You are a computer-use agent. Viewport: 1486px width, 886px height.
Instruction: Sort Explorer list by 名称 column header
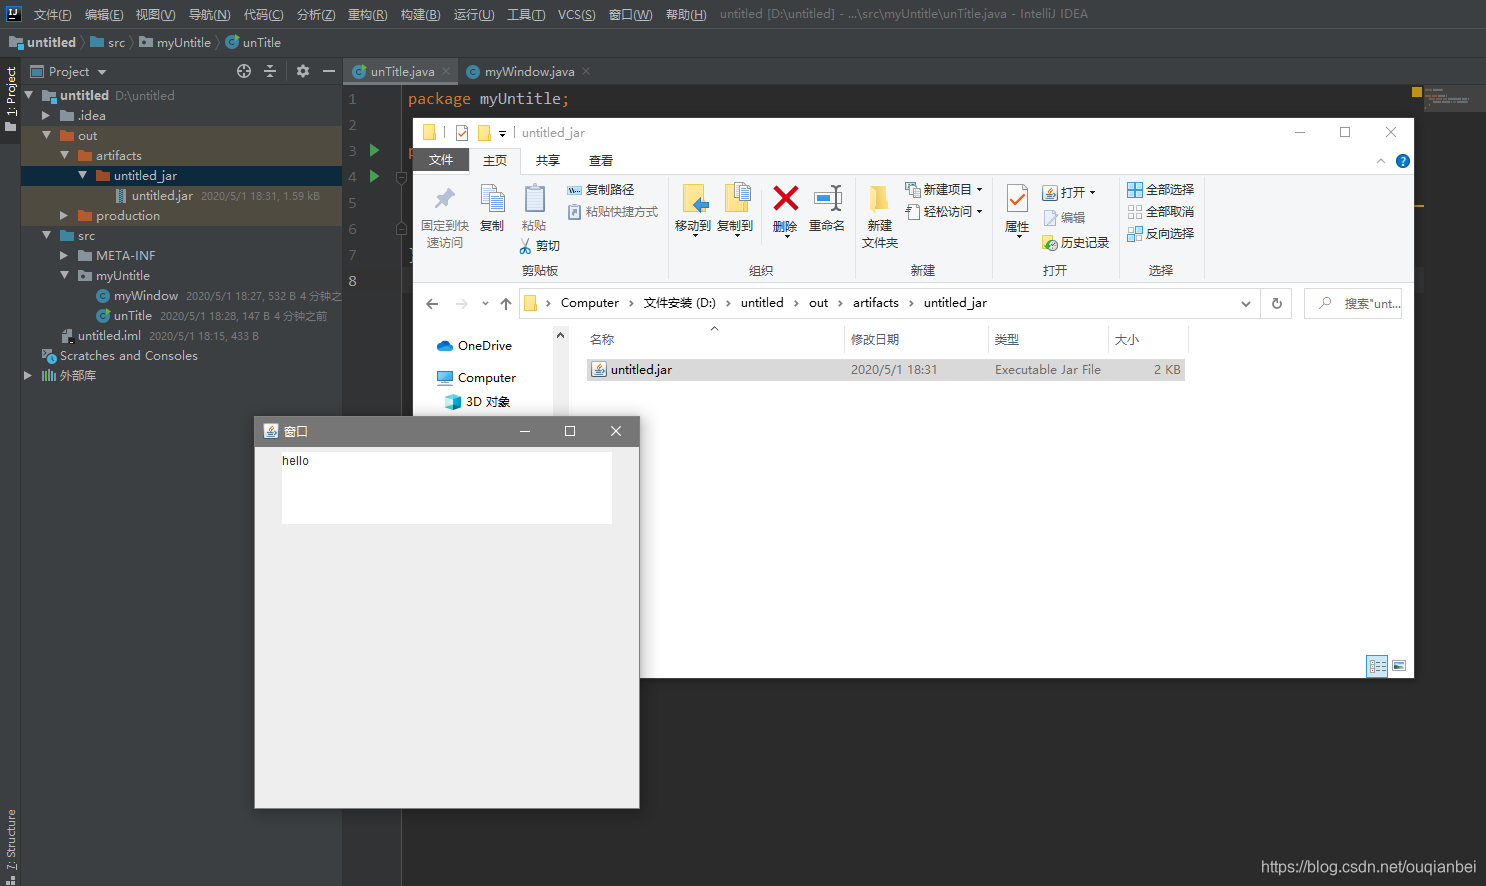(714, 340)
